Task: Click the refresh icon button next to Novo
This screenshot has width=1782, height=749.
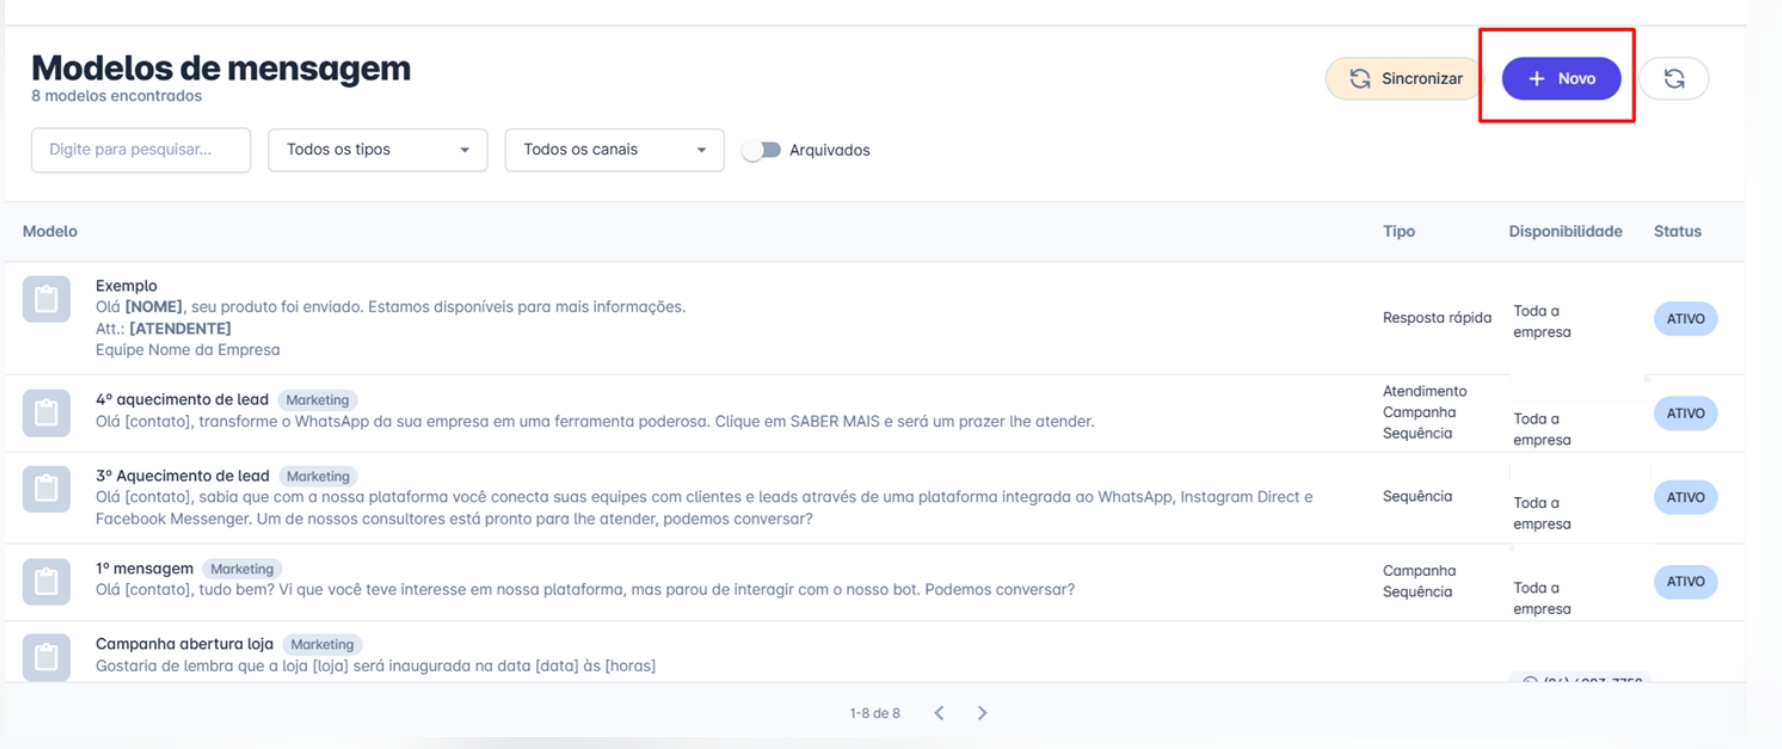Action: point(1673,79)
